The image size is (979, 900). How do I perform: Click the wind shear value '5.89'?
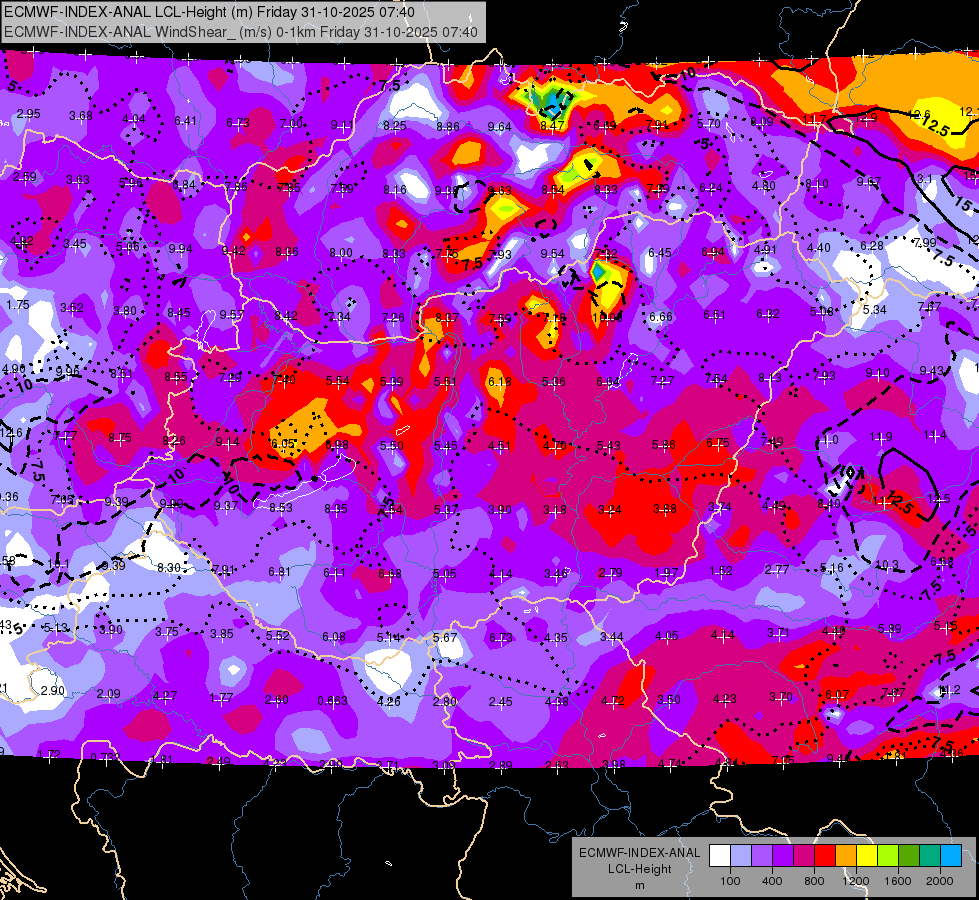890,628
